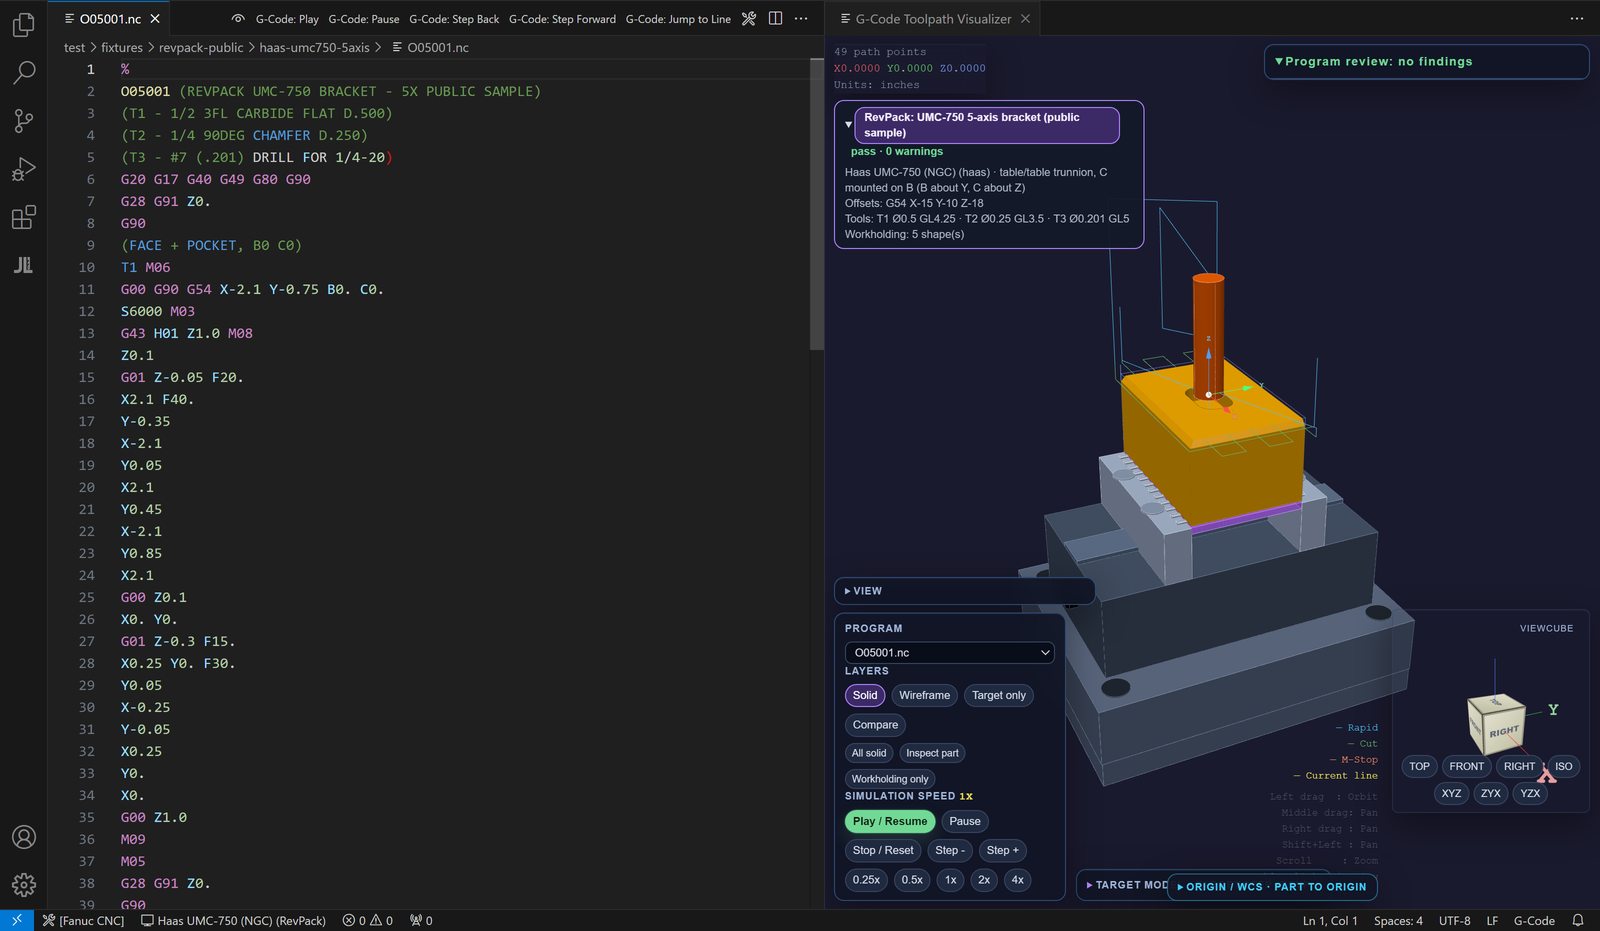Open the O05001.nc program dropdown
Viewport: 1600px width, 931px height.
pyautogui.click(x=949, y=652)
